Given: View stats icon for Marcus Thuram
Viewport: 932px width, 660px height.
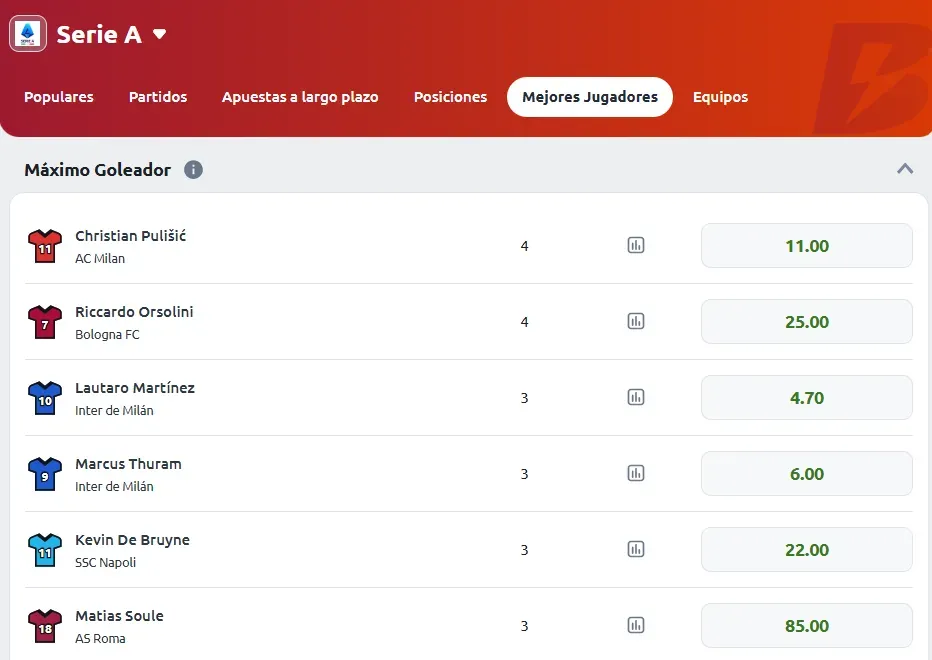Looking at the screenshot, I should point(636,473).
